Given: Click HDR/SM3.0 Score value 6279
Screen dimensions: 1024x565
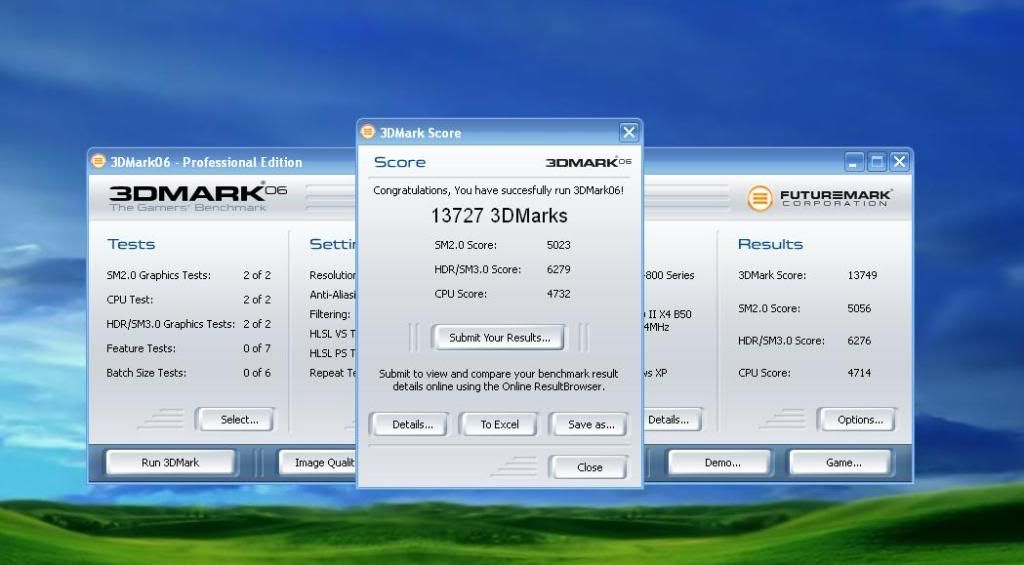Looking at the screenshot, I should pyautogui.click(x=558, y=269).
